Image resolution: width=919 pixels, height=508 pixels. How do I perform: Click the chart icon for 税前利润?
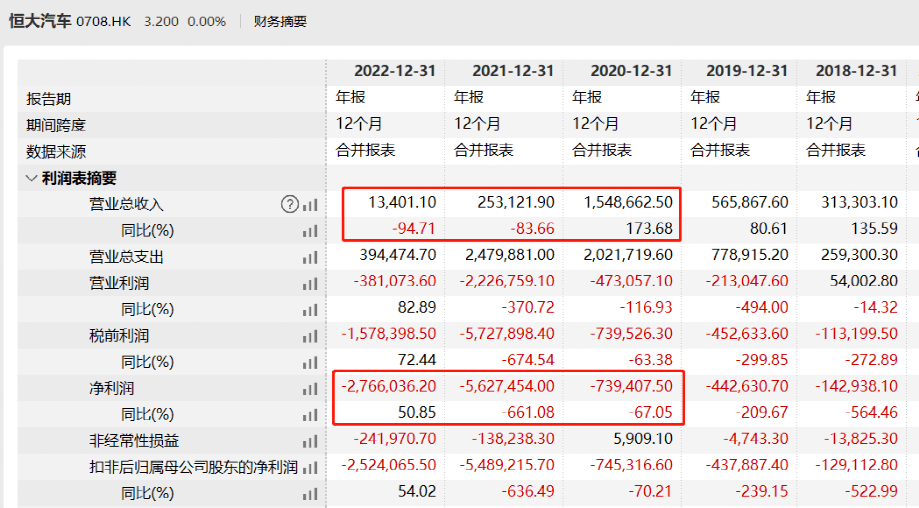point(310,336)
